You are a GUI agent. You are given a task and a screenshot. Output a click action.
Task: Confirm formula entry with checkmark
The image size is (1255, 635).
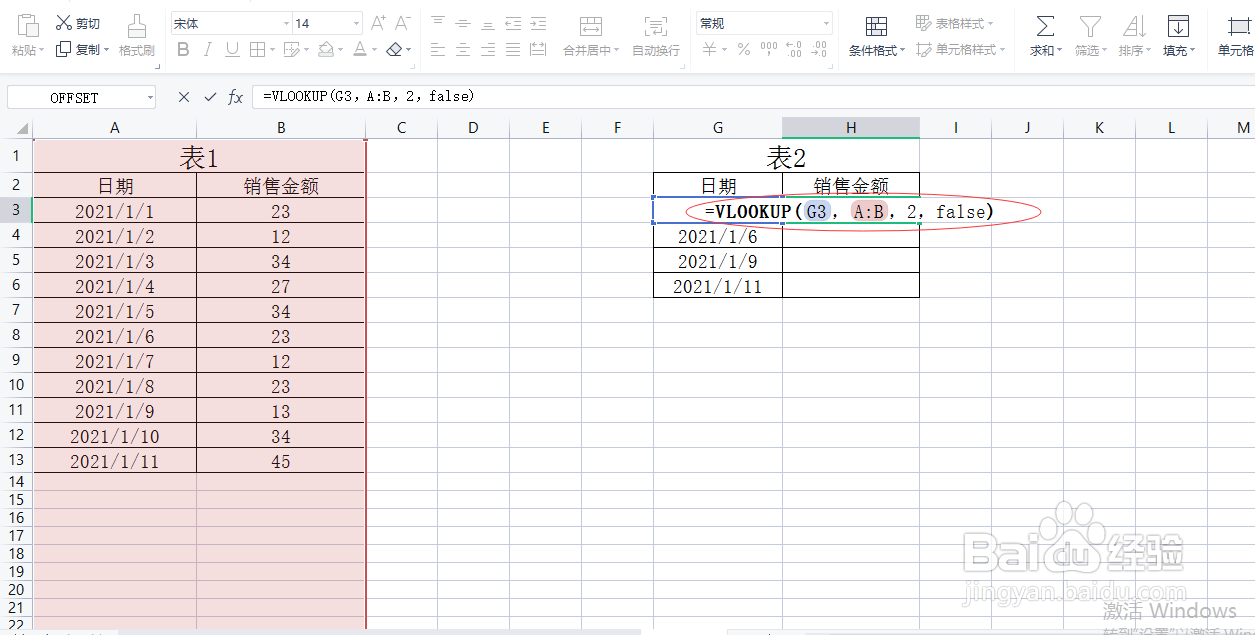pyautogui.click(x=210, y=97)
